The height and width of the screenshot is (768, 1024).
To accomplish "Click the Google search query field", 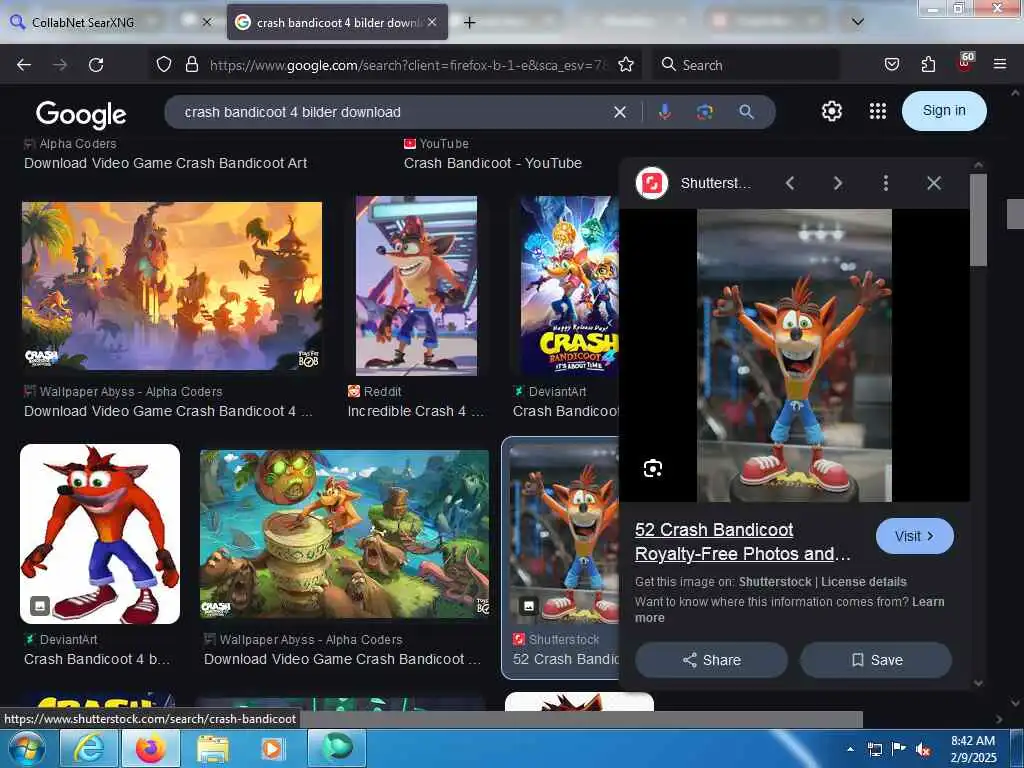I will pos(392,112).
